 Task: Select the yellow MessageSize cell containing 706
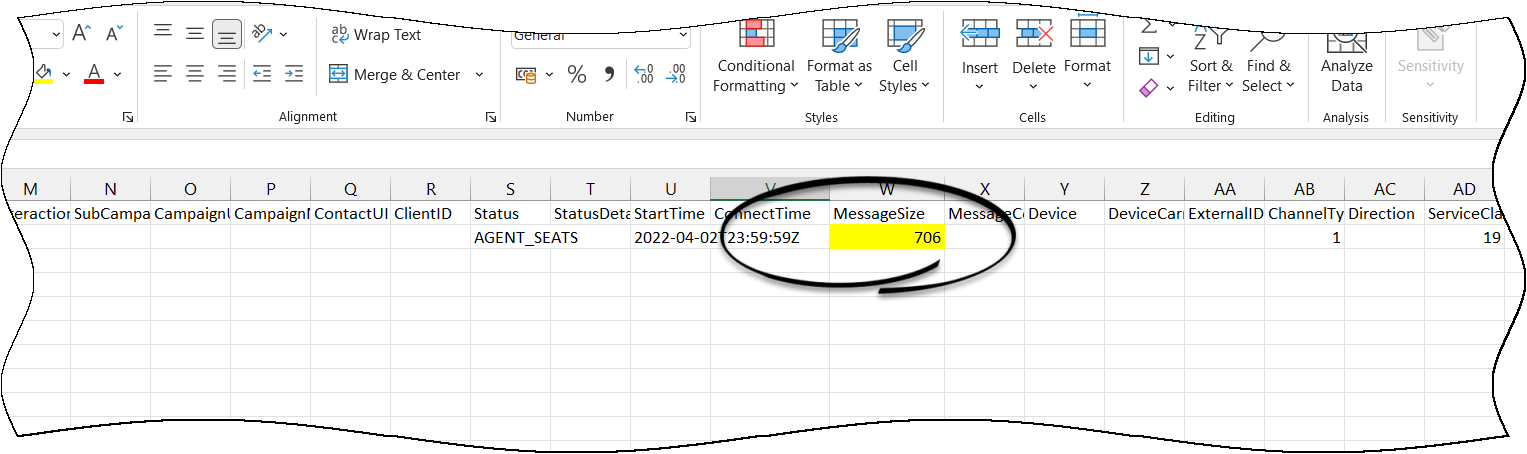coord(887,238)
